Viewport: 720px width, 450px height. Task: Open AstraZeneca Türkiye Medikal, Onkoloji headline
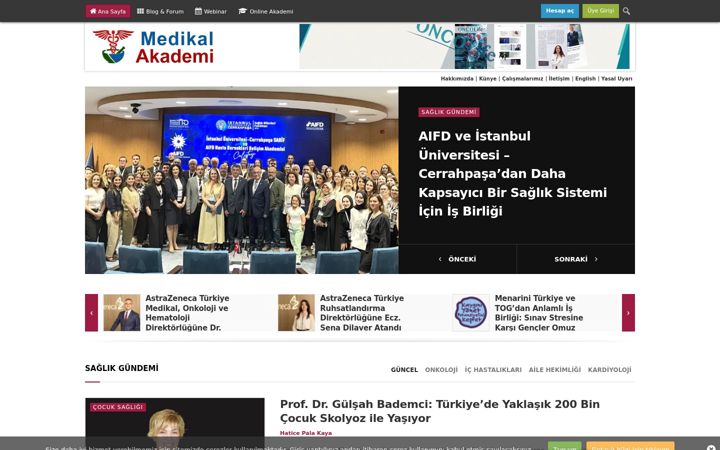point(187,313)
